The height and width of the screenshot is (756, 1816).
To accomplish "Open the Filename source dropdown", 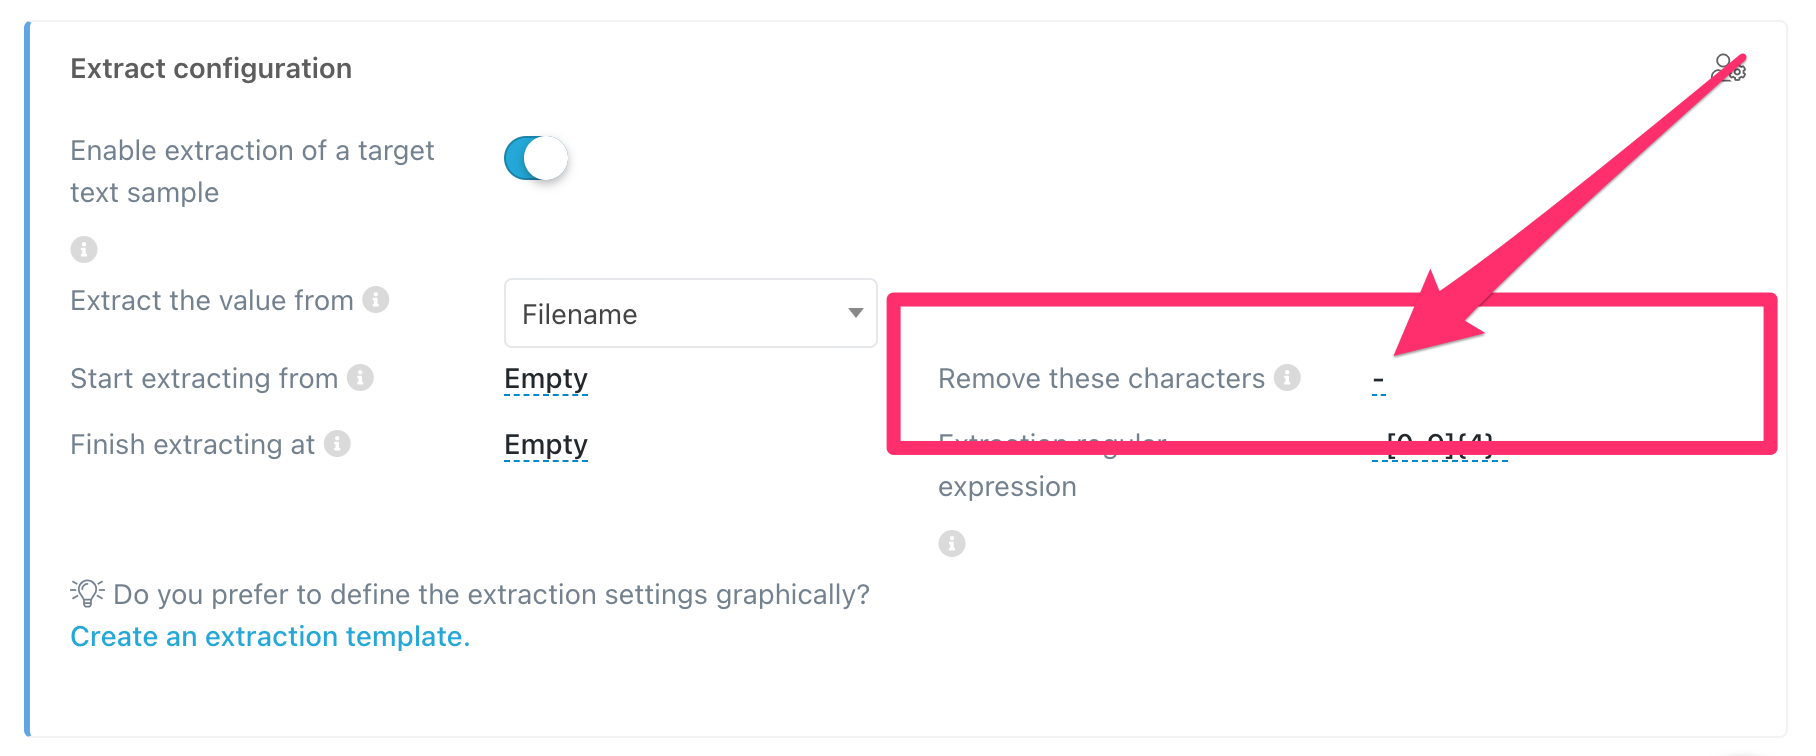I will (x=690, y=313).
